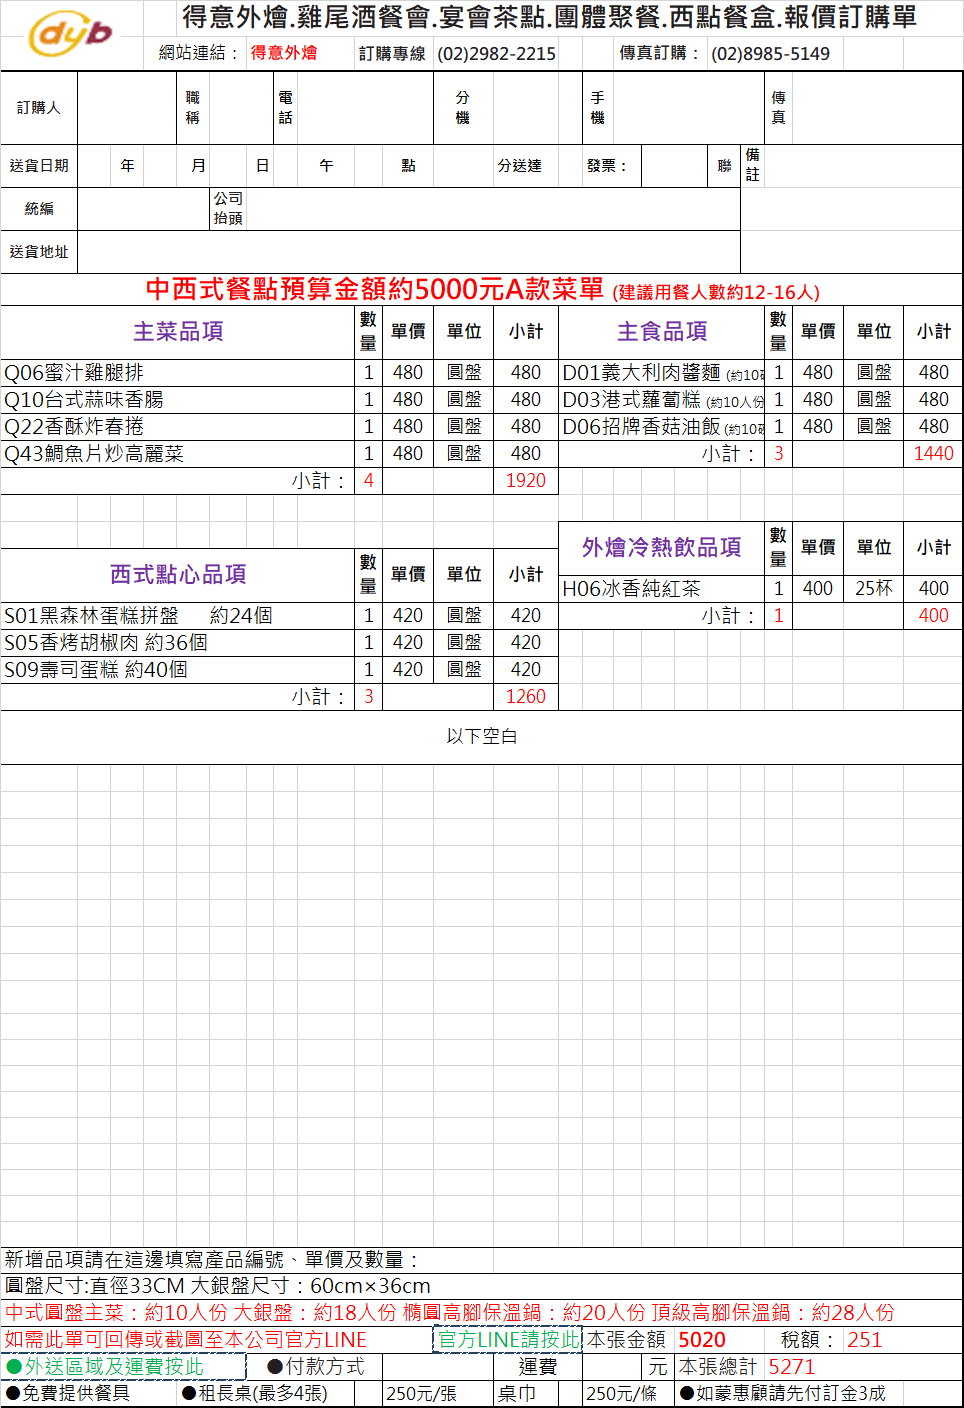
Task: Select the 本張總計 total 5271
Action: [x=792, y=1367]
